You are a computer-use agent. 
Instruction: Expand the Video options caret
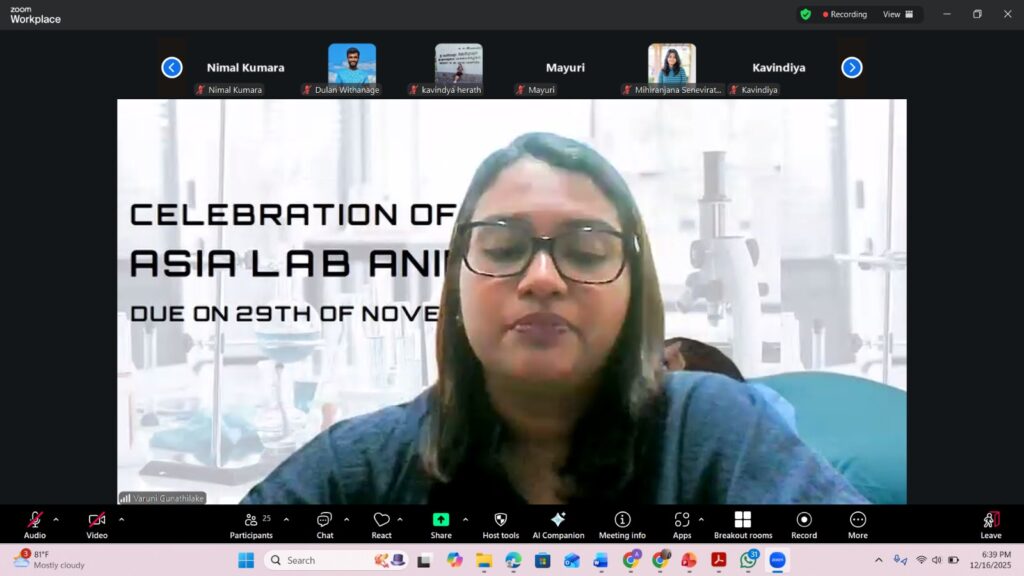pyautogui.click(x=122, y=519)
